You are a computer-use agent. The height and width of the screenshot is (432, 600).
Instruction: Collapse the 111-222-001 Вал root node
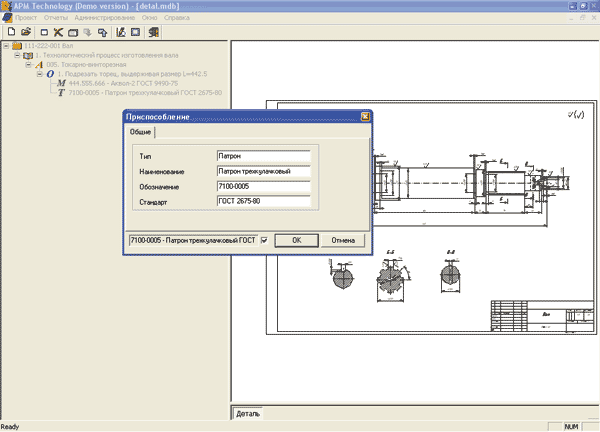(x=6, y=45)
